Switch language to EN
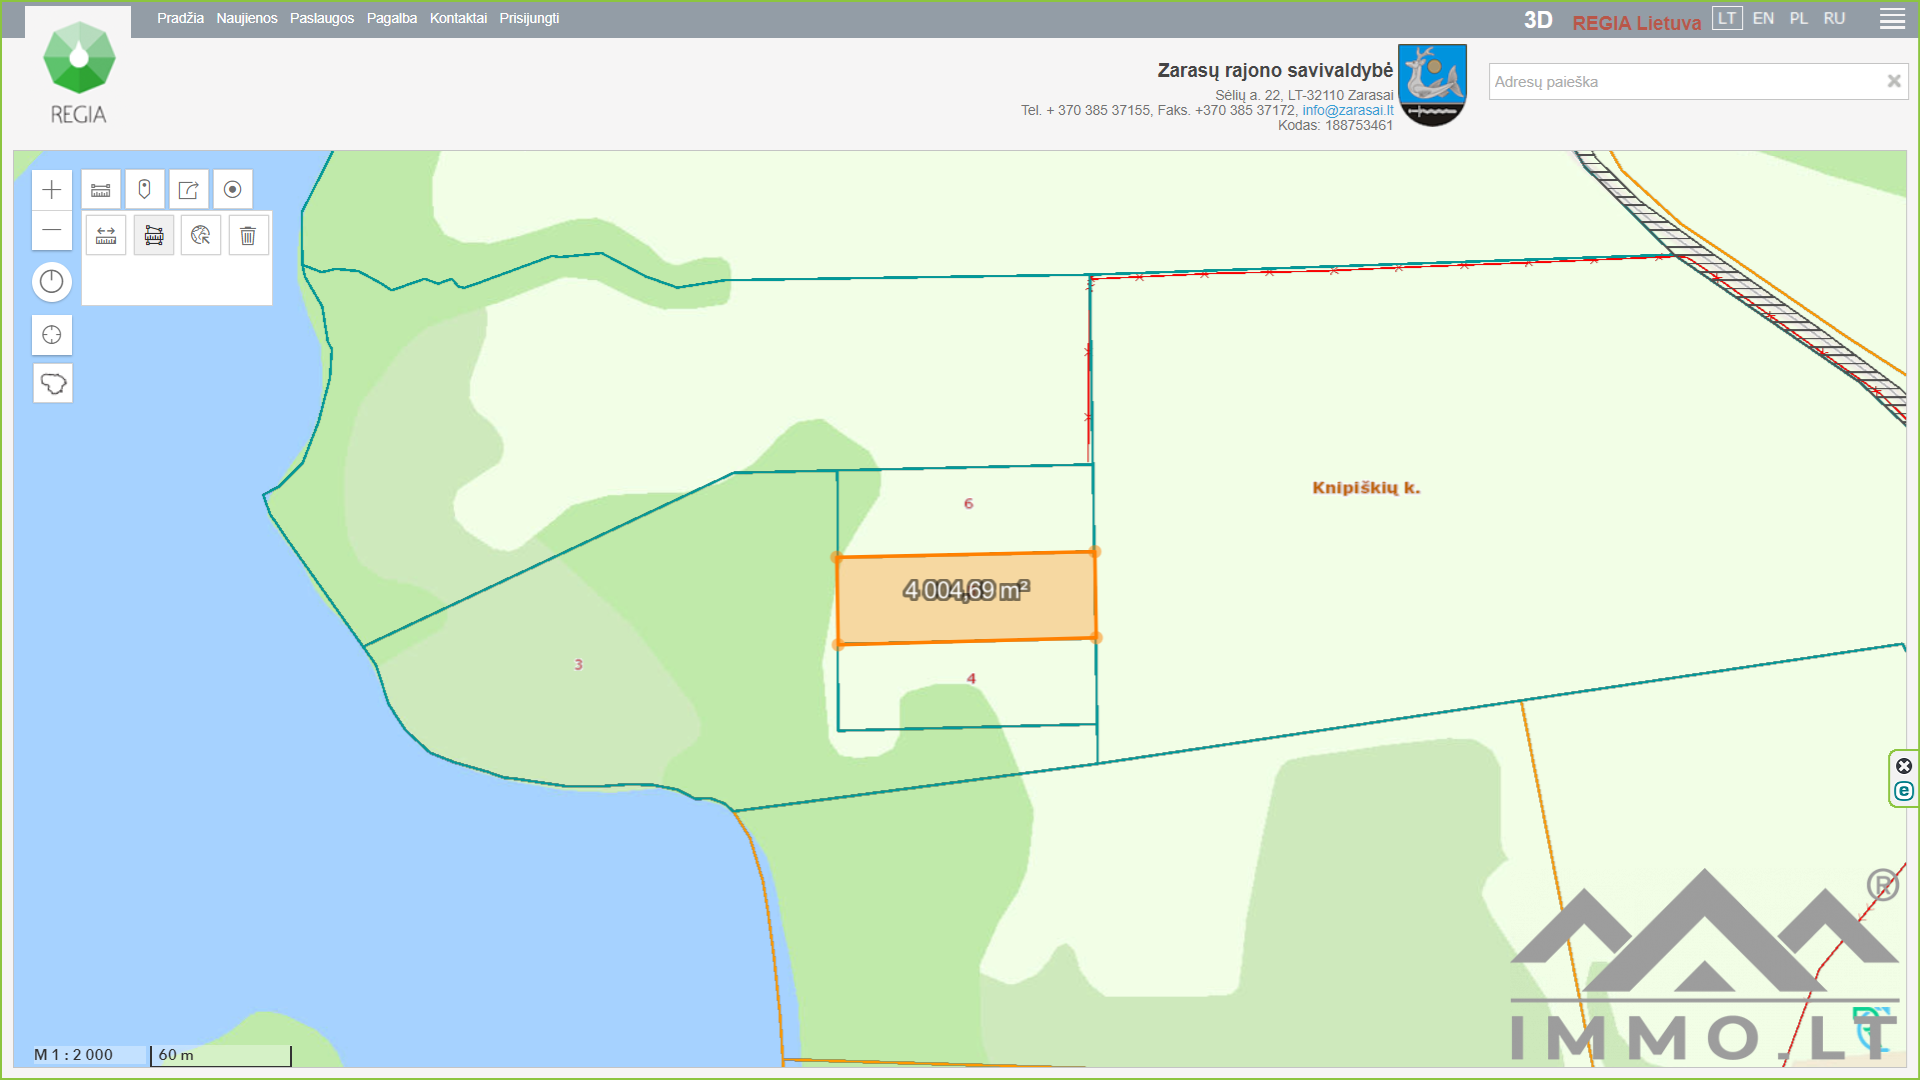This screenshot has height=1080, width=1920. pyautogui.click(x=1763, y=18)
